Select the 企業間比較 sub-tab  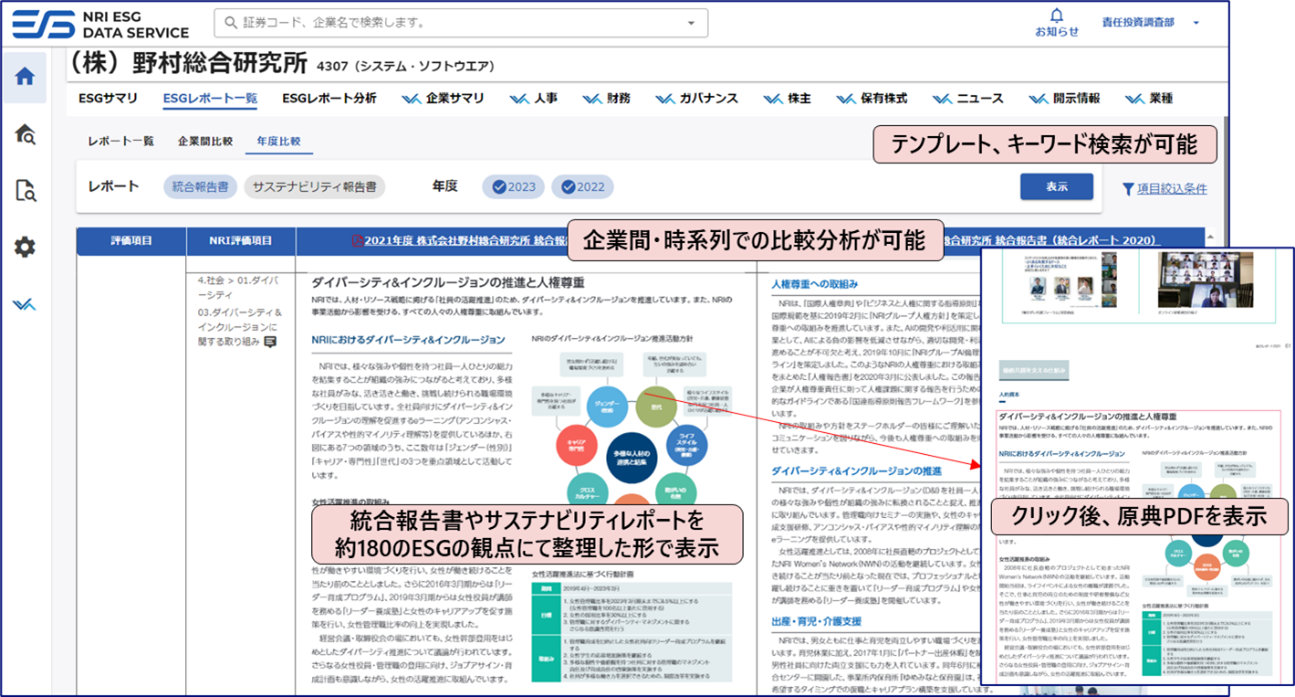coord(205,141)
